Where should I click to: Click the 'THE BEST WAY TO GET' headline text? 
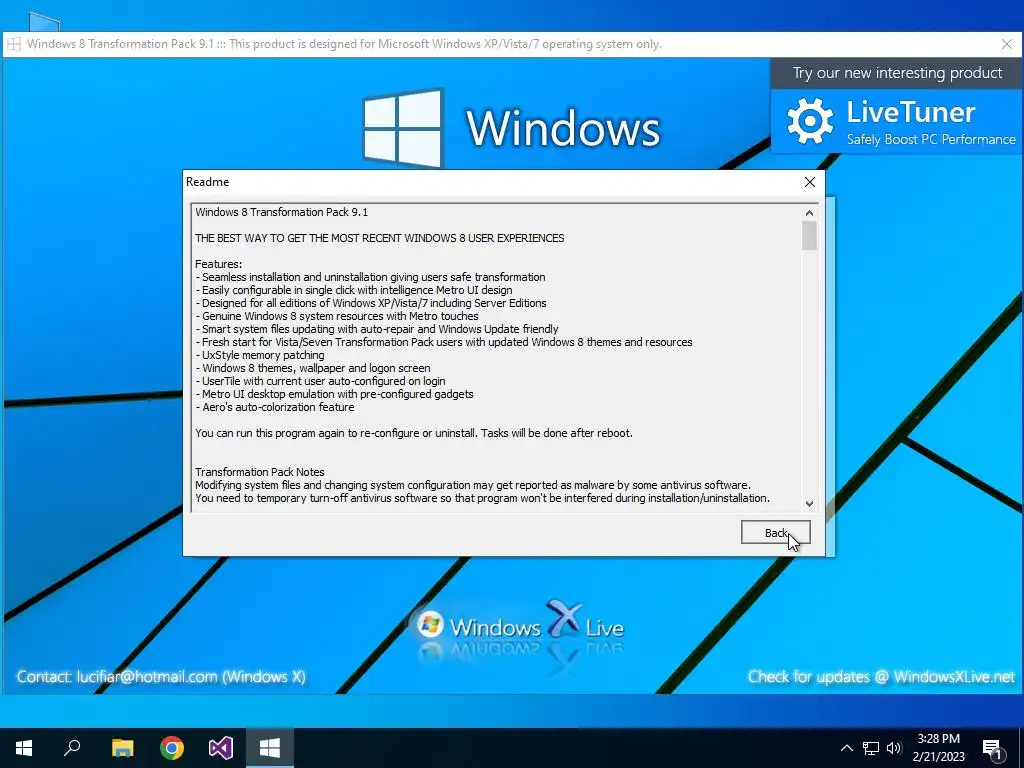coord(379,238)
